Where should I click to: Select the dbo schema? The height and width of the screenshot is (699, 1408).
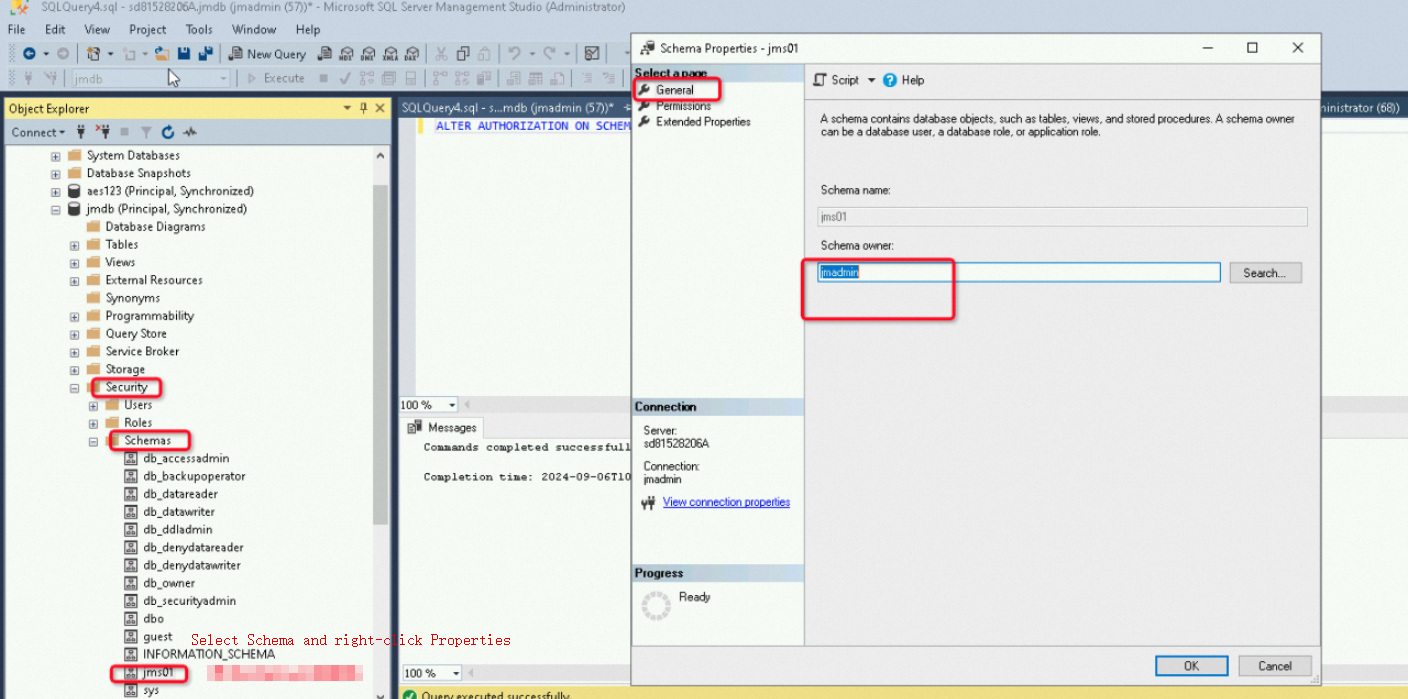pyautogui.click(x=153, y=619)
